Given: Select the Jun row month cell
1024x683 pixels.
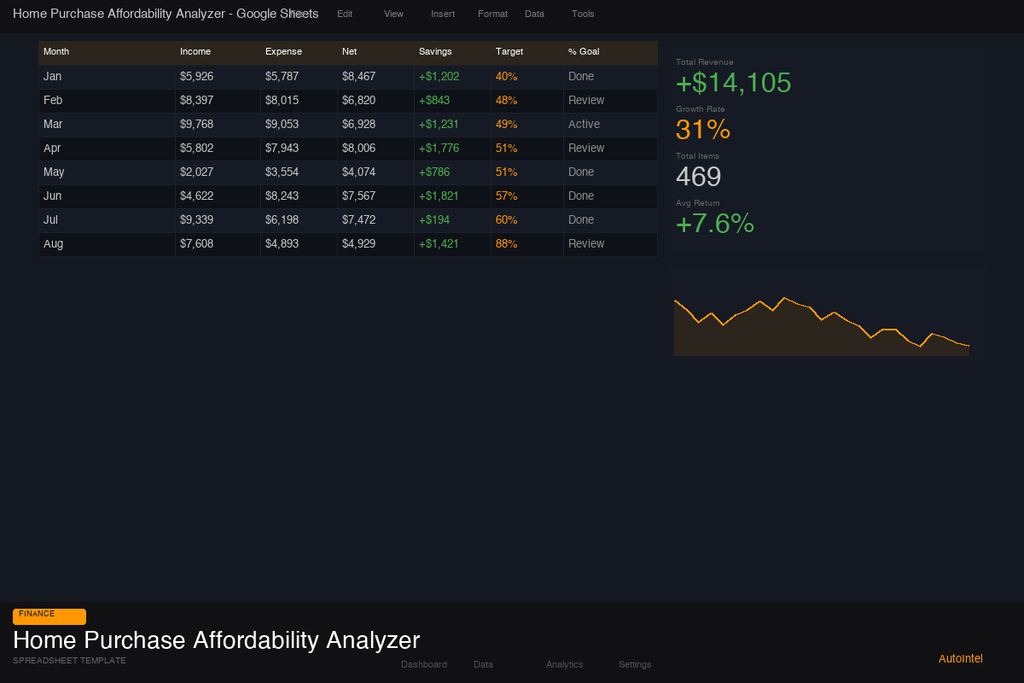Looking at the screenshot, I should pyautogui.click(x=107, y=196).
